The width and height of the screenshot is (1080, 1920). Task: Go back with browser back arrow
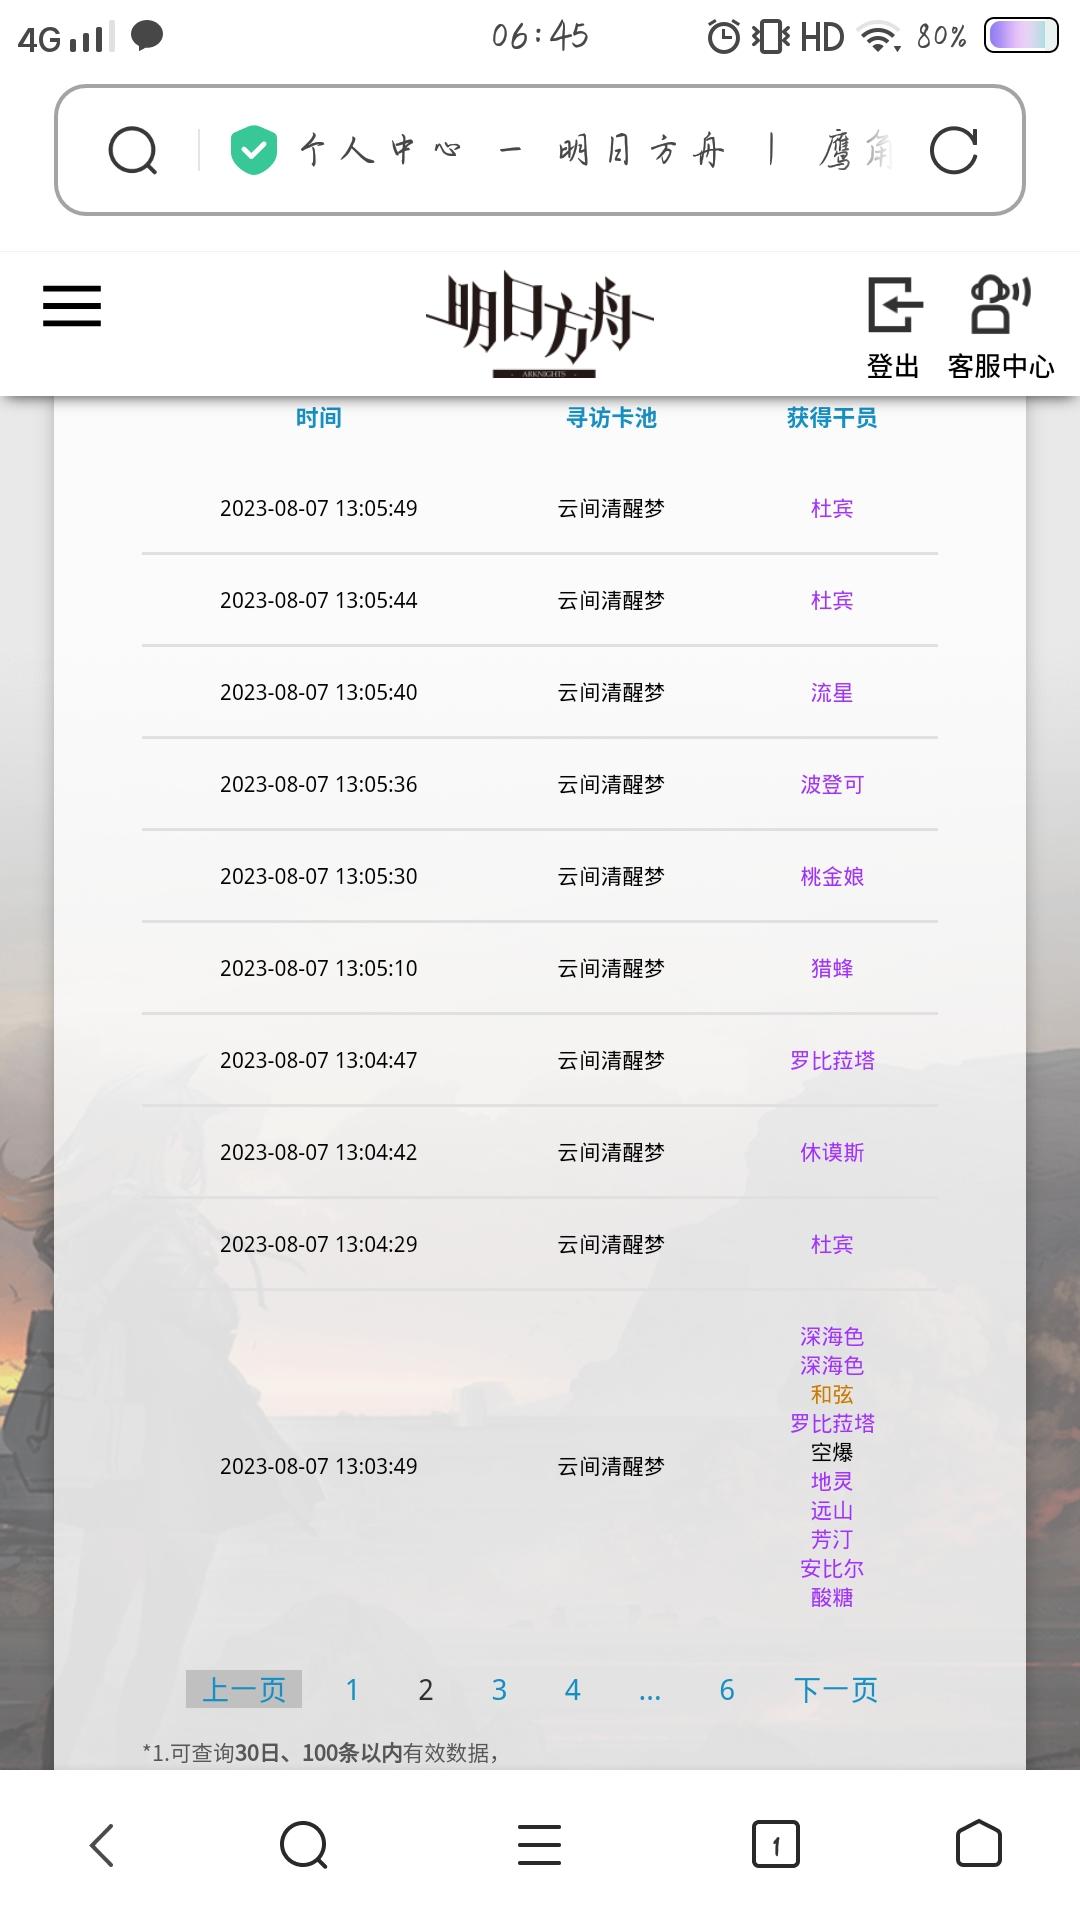click(x=102, y=1845)
